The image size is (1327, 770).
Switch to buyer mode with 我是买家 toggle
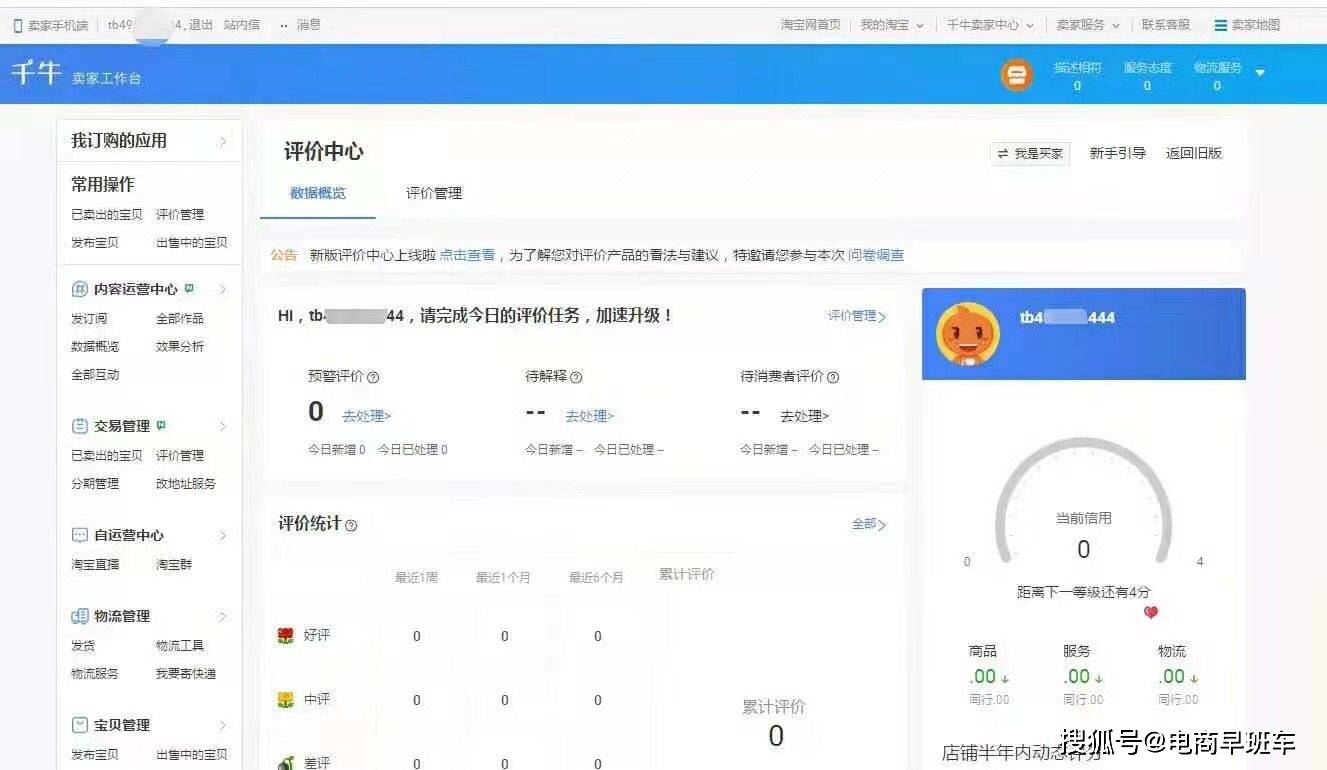point(1029,153)
